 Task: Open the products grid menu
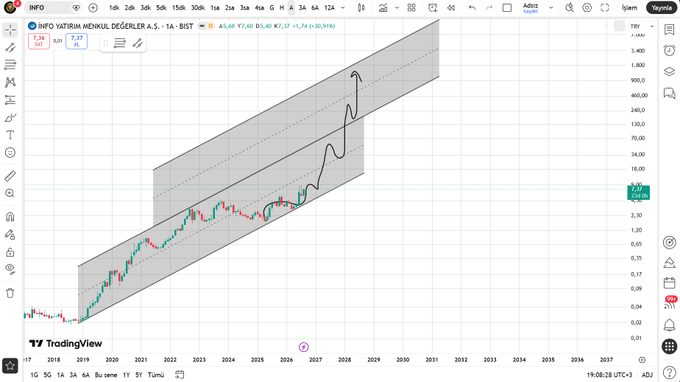669,346
